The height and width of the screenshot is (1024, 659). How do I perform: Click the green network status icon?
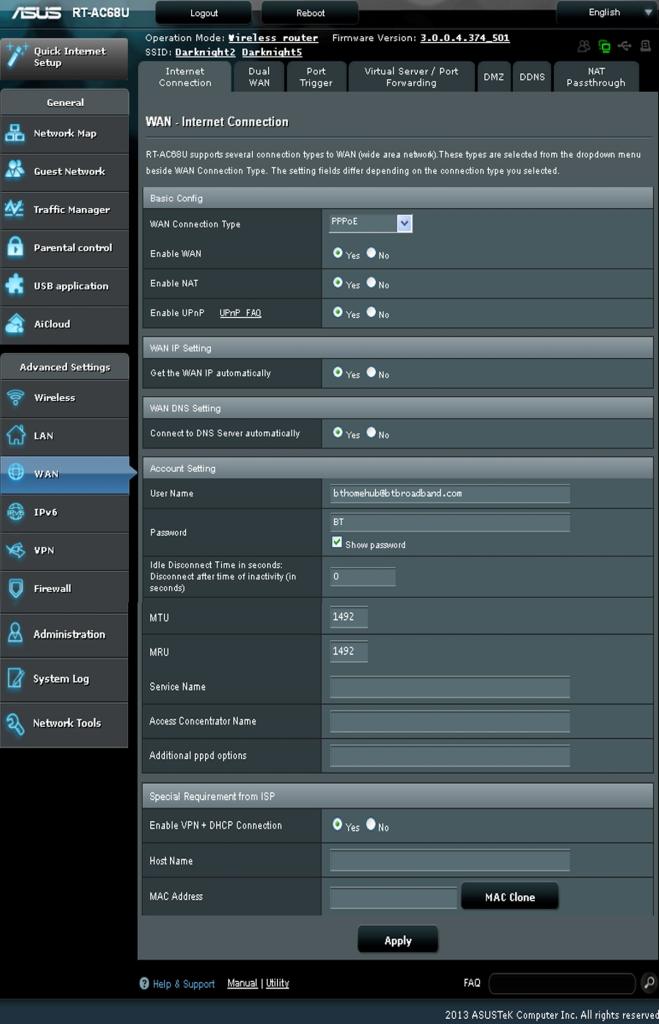pos(604,46)
